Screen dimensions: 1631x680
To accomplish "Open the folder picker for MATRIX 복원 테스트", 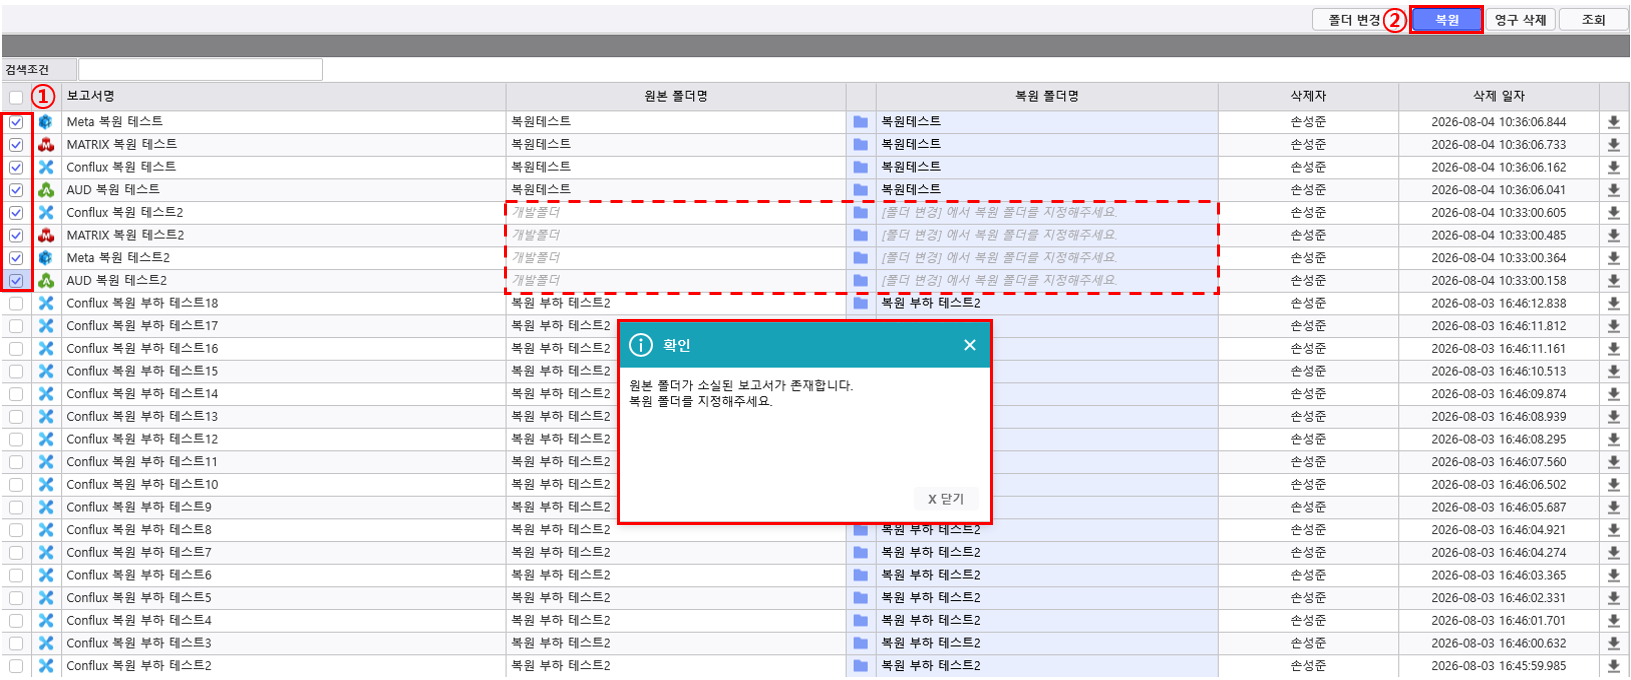I will 860,145.
